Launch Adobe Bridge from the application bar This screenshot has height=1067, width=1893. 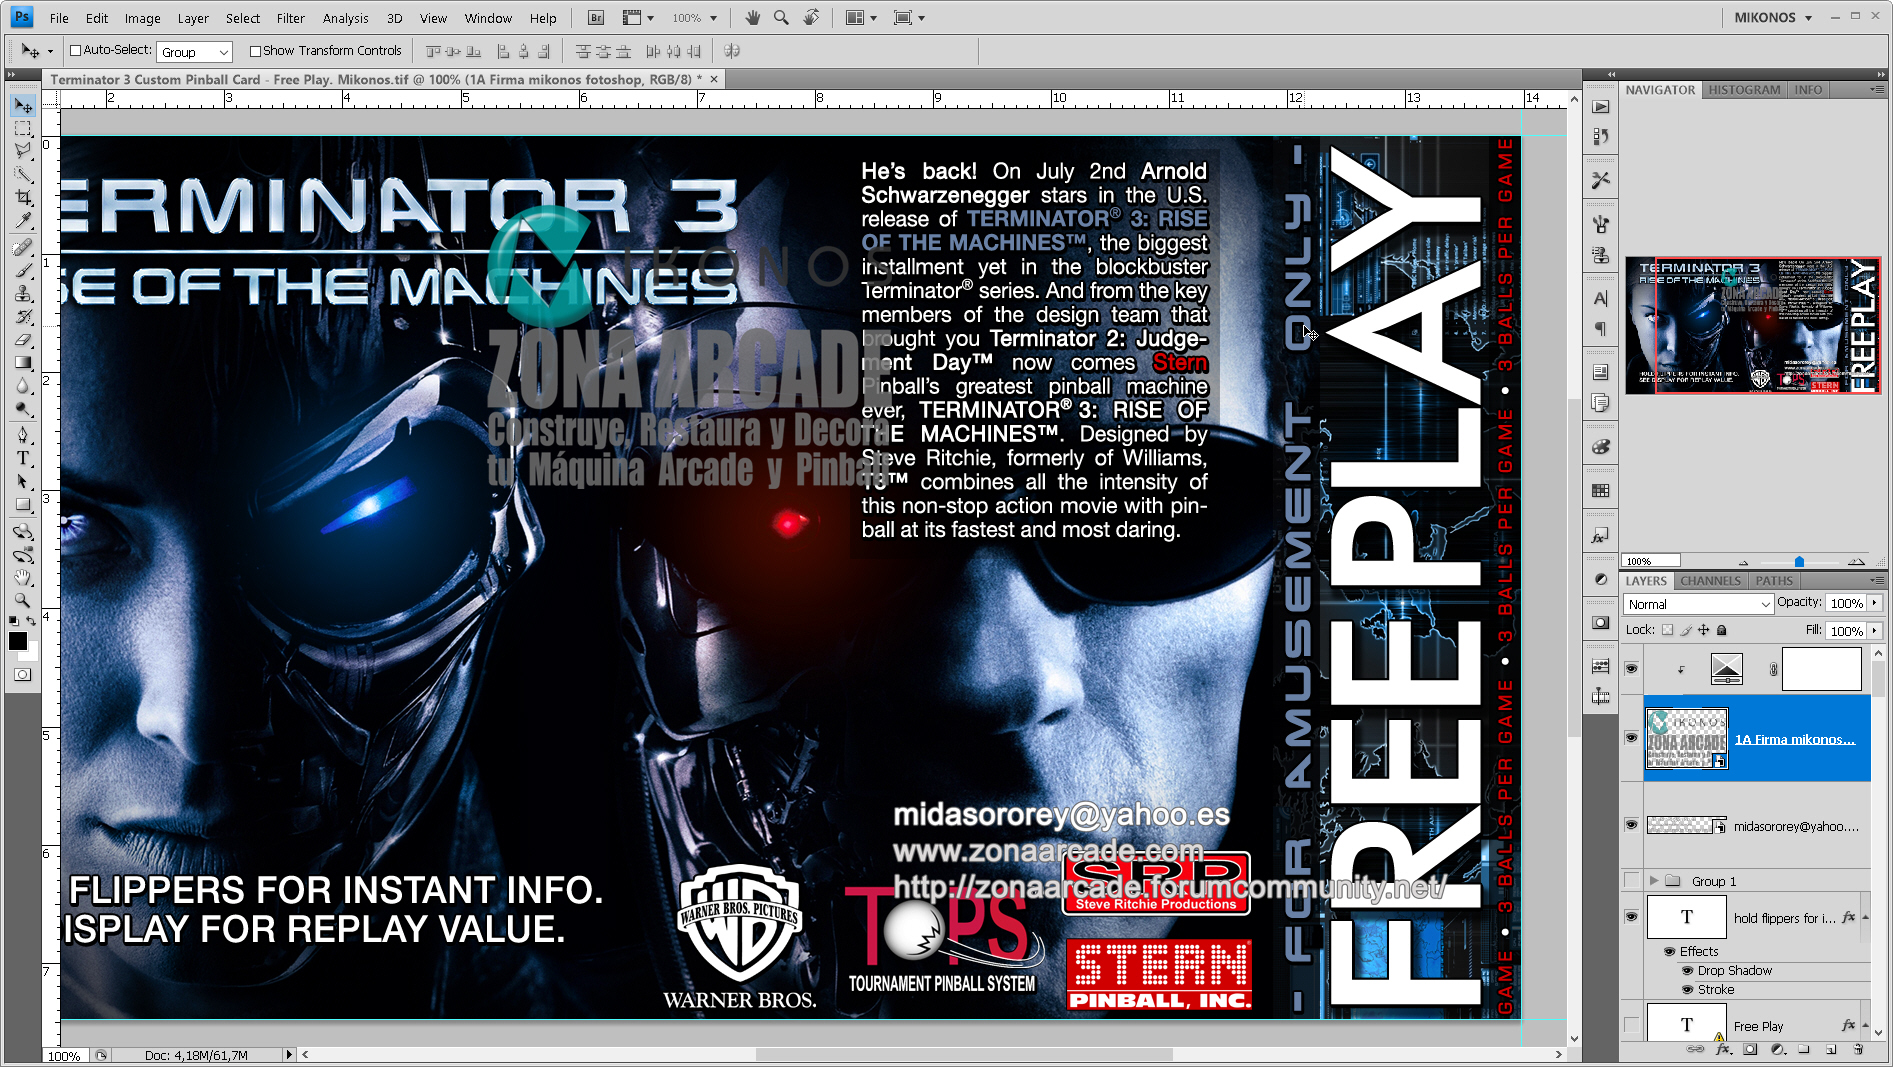[x=596, y=18]
